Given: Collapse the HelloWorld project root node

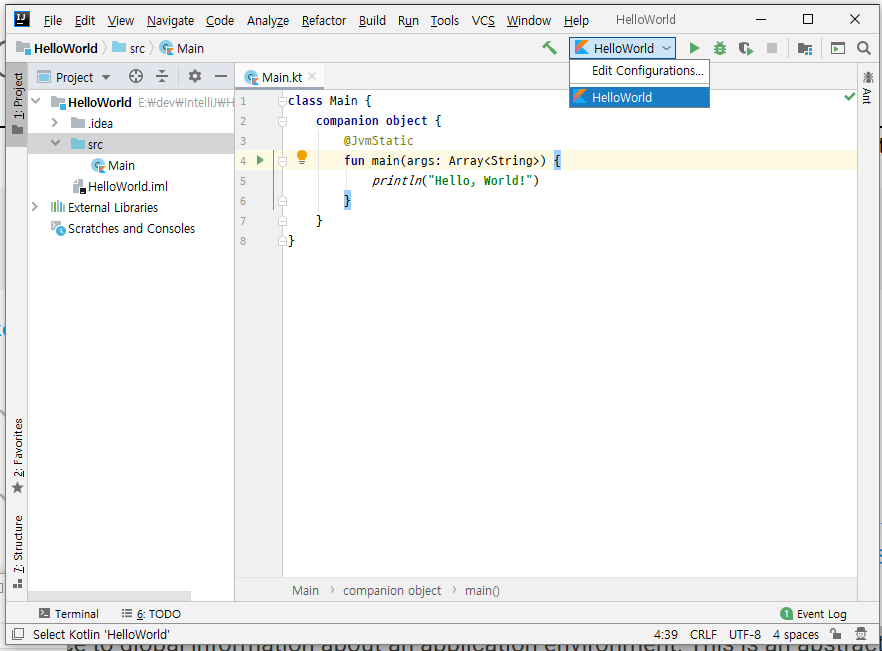Looking at the screenshot, I should click(x=37, y=101).
